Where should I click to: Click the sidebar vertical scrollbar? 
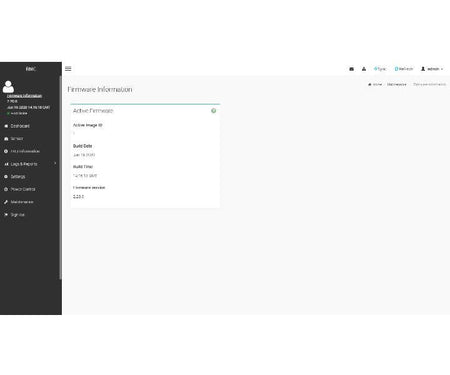[60, 178]
